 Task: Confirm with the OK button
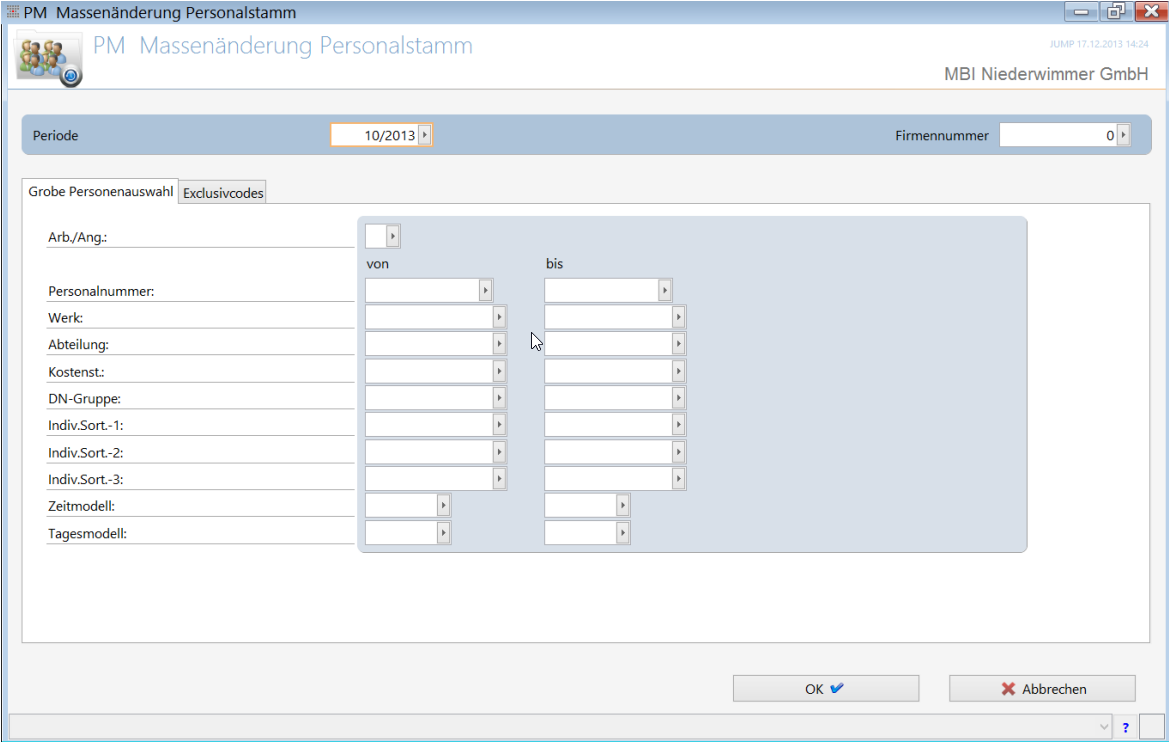click(x=825, y=689)
